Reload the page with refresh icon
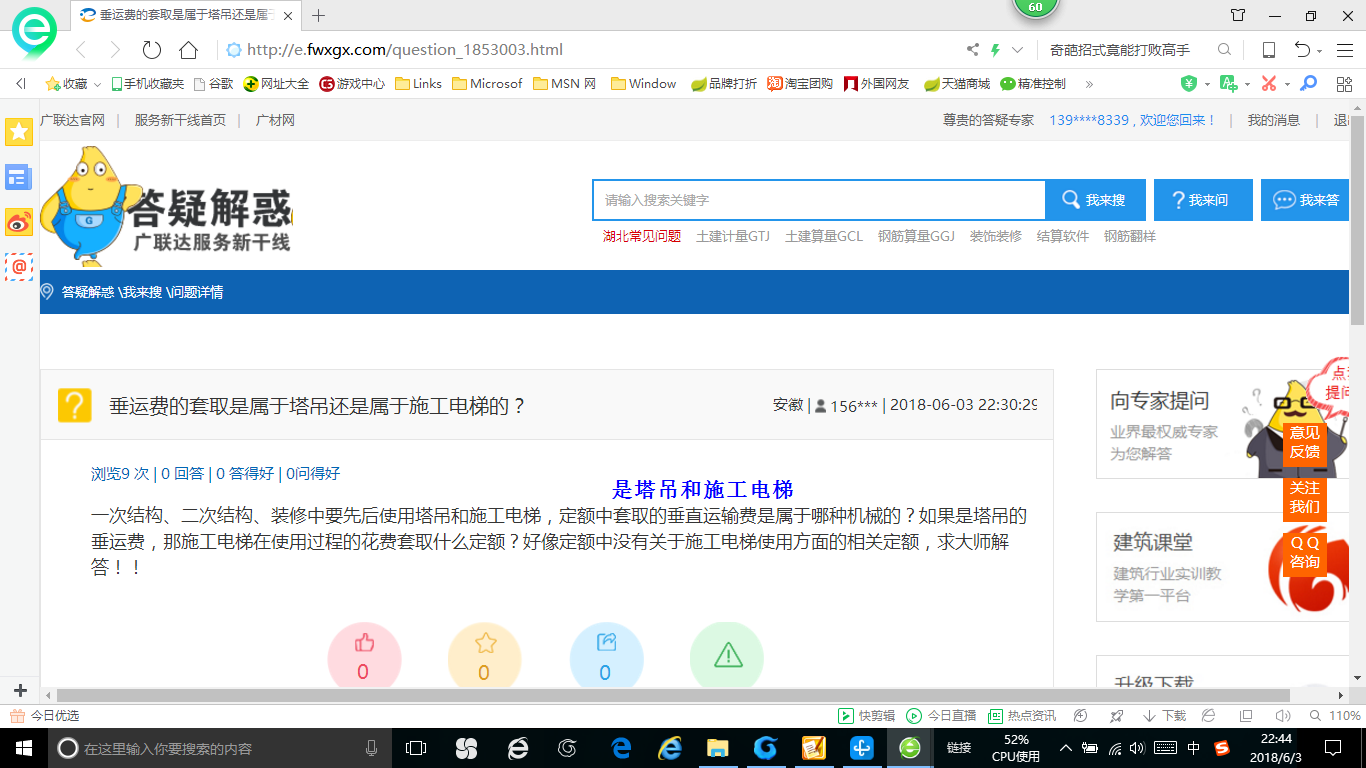Viewport: 1366px width, 768px height. click(x=152, y=50)
